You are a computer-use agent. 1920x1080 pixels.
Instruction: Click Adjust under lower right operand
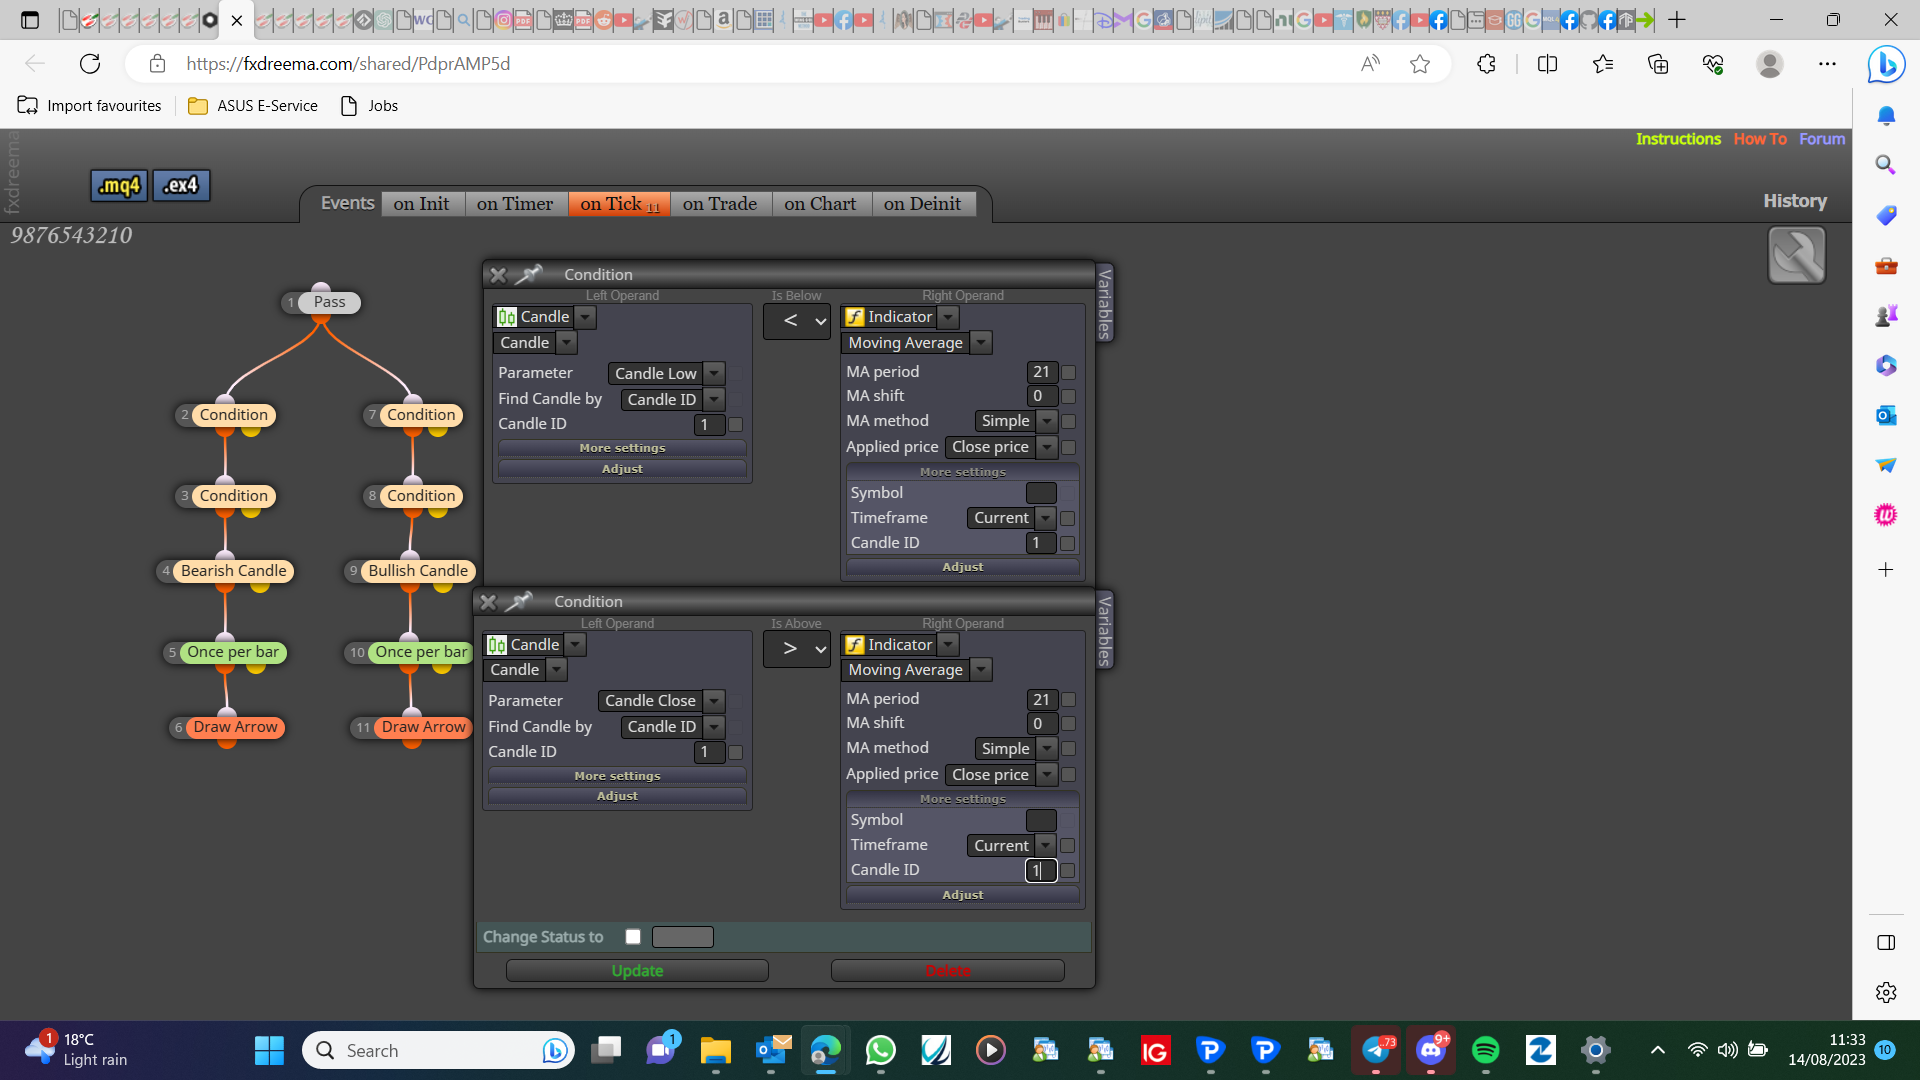coord(962,895)
